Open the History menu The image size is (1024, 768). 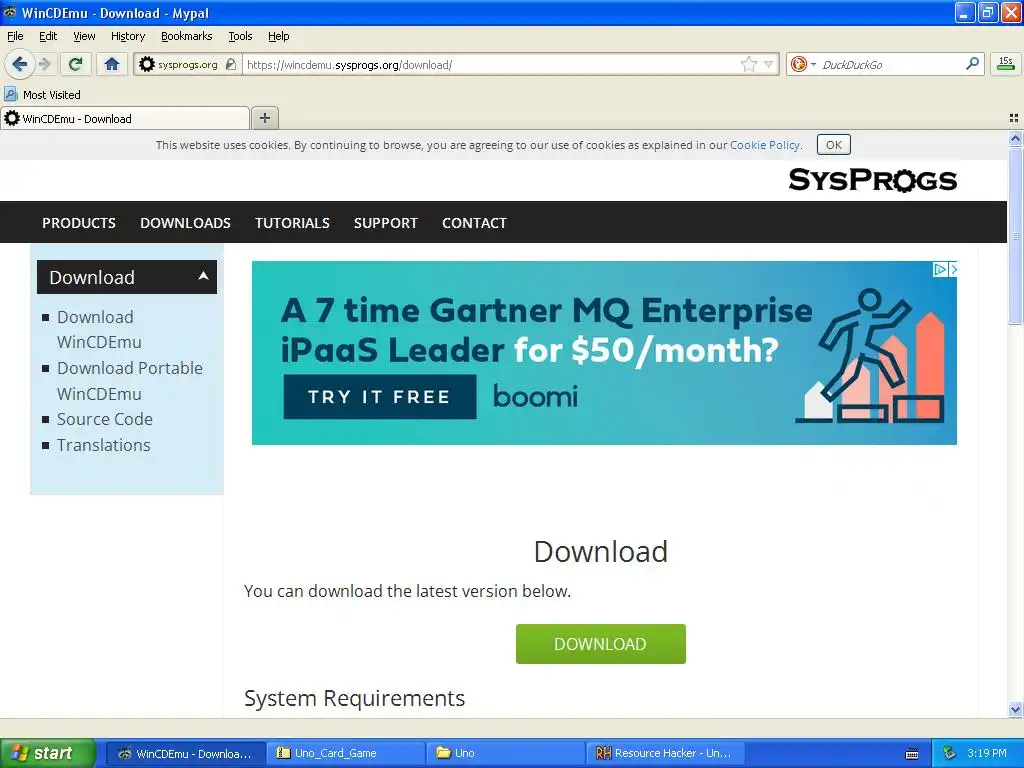coord(128,36)
